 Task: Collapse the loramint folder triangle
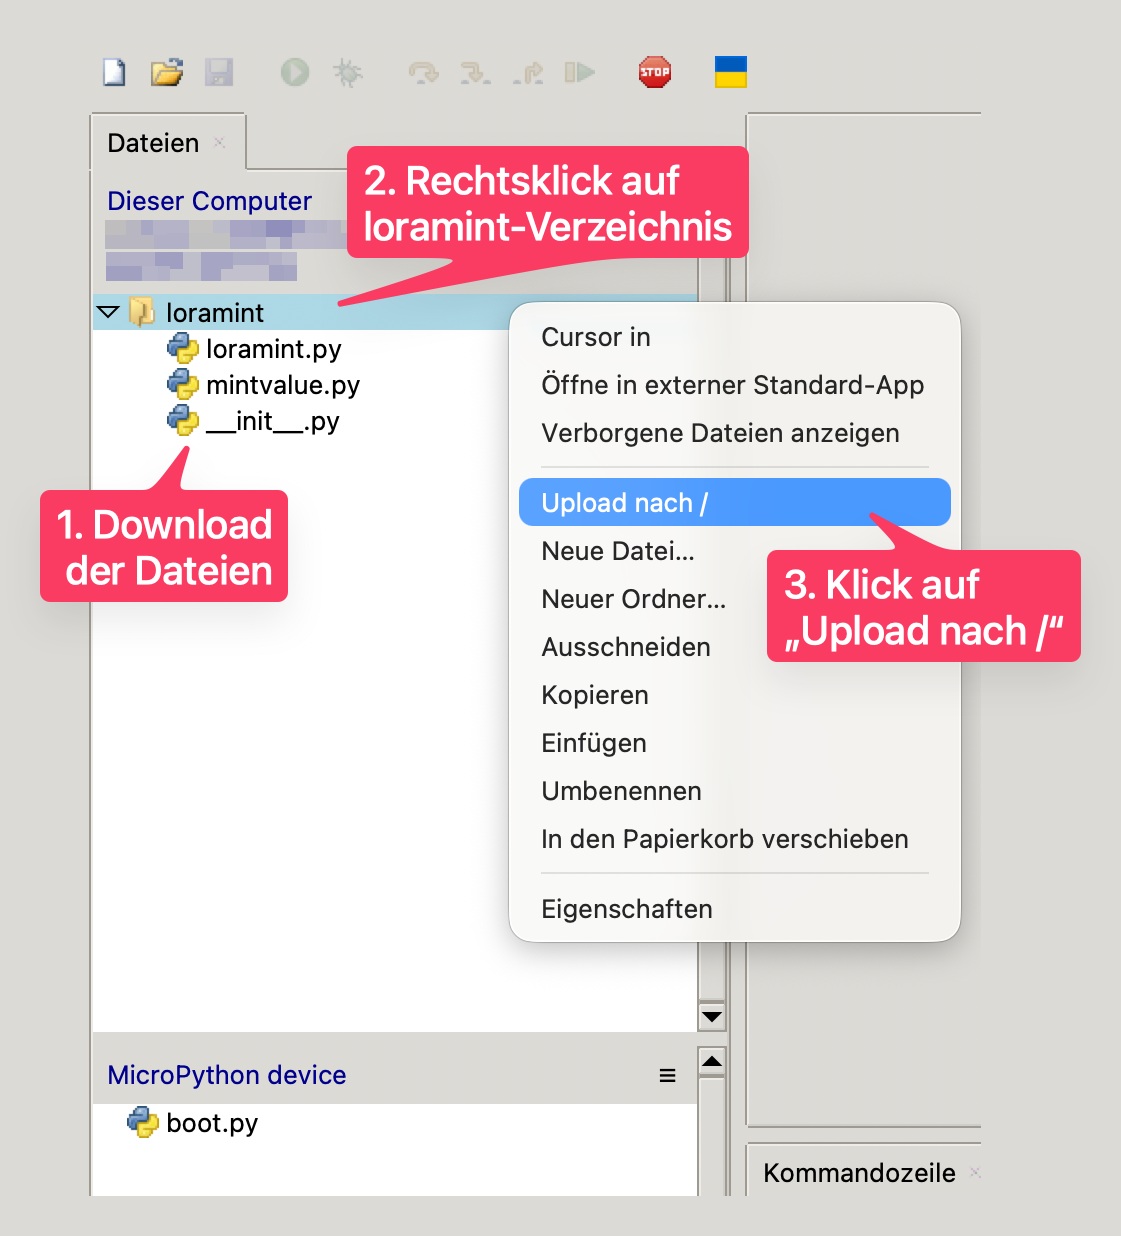click(108, 312)
